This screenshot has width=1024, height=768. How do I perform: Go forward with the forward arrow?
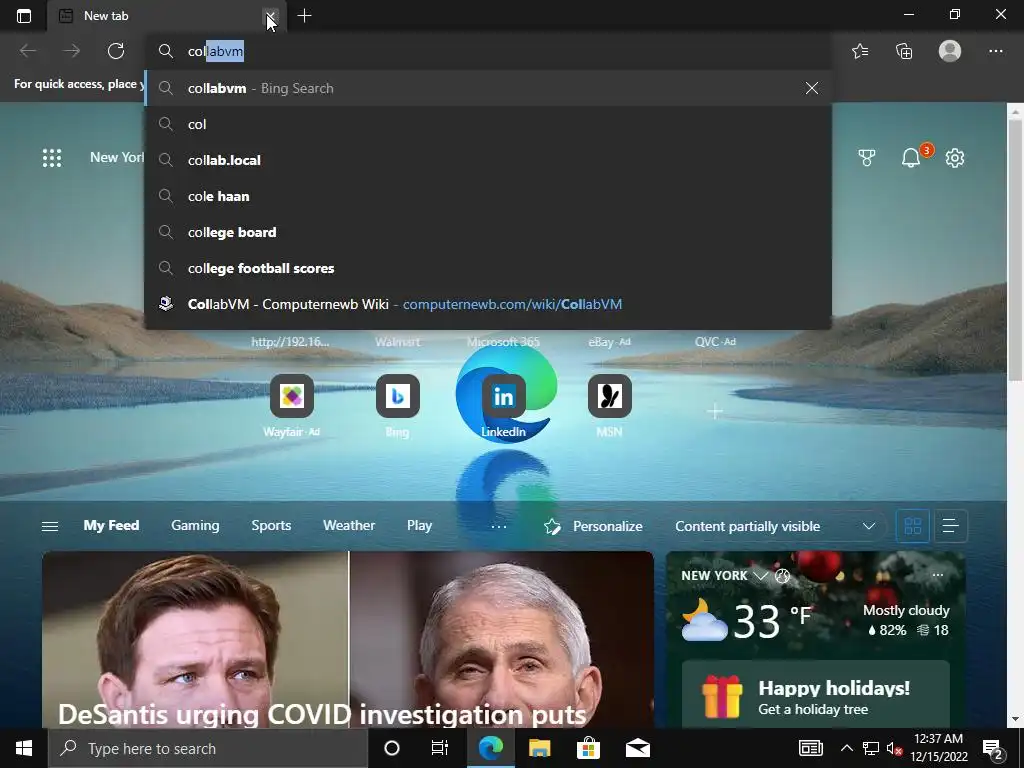[x=72, y=51]
